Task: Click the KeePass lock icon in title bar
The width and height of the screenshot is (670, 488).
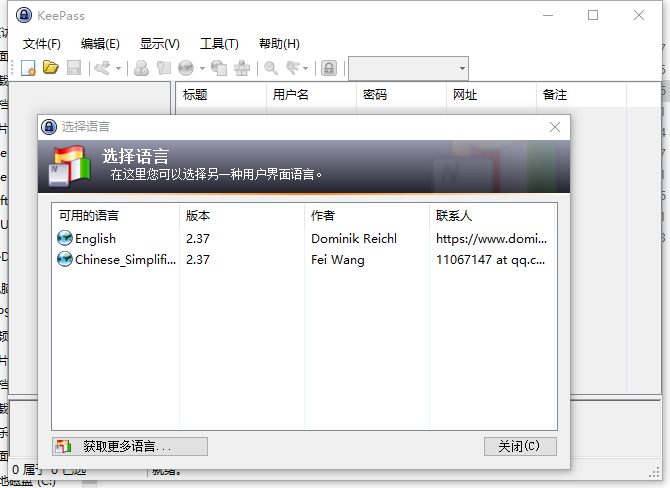Action: click(x=24, y=15)
